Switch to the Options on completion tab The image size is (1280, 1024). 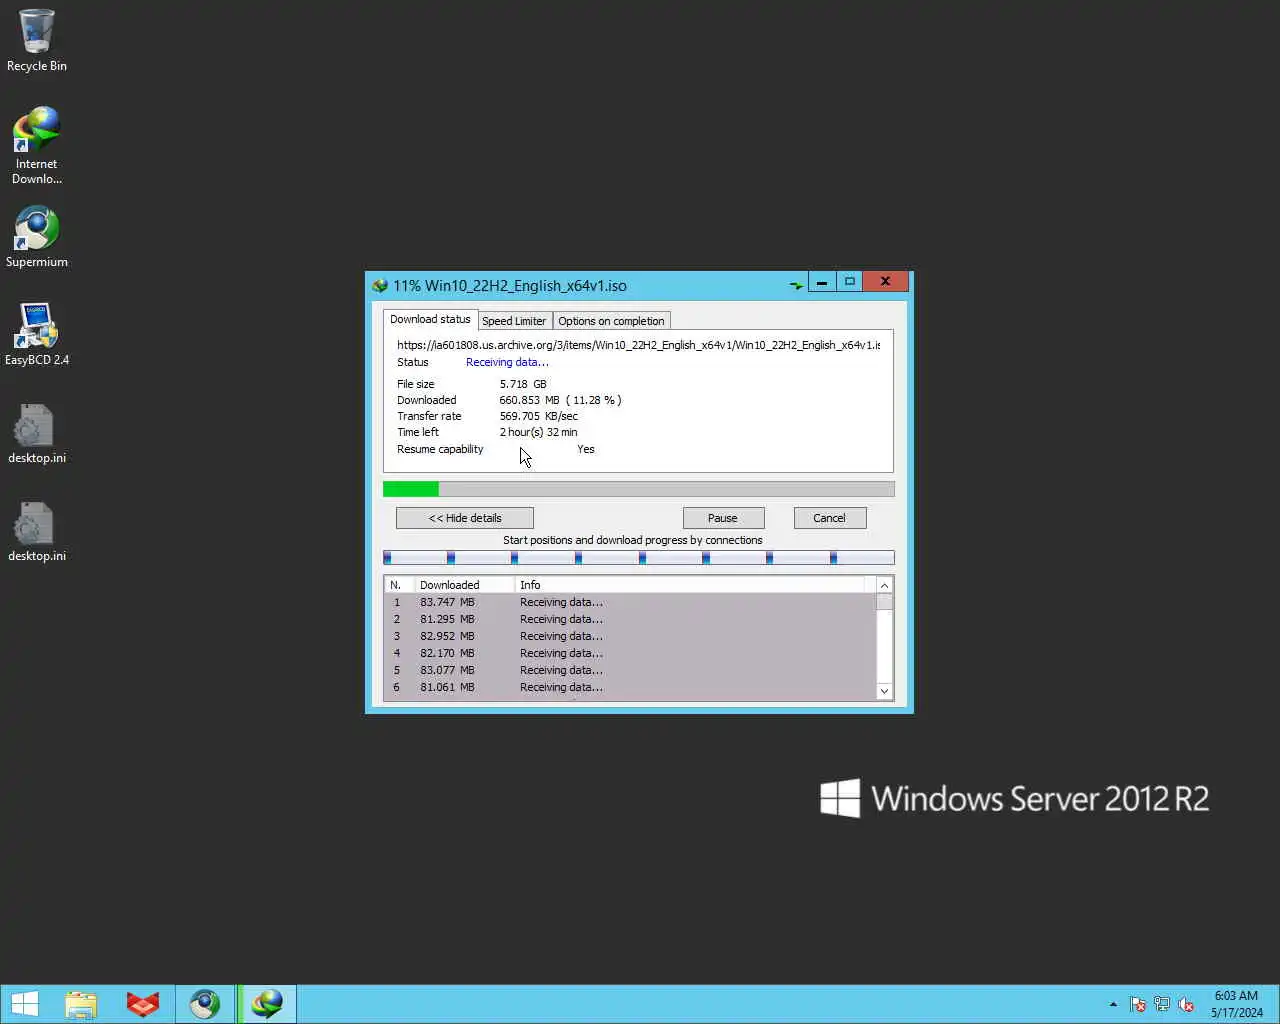point(611,321)
